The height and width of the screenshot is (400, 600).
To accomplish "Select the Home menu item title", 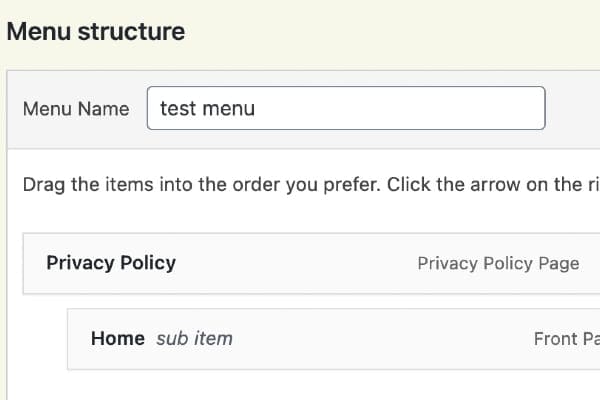I will [x=118, y=338].
